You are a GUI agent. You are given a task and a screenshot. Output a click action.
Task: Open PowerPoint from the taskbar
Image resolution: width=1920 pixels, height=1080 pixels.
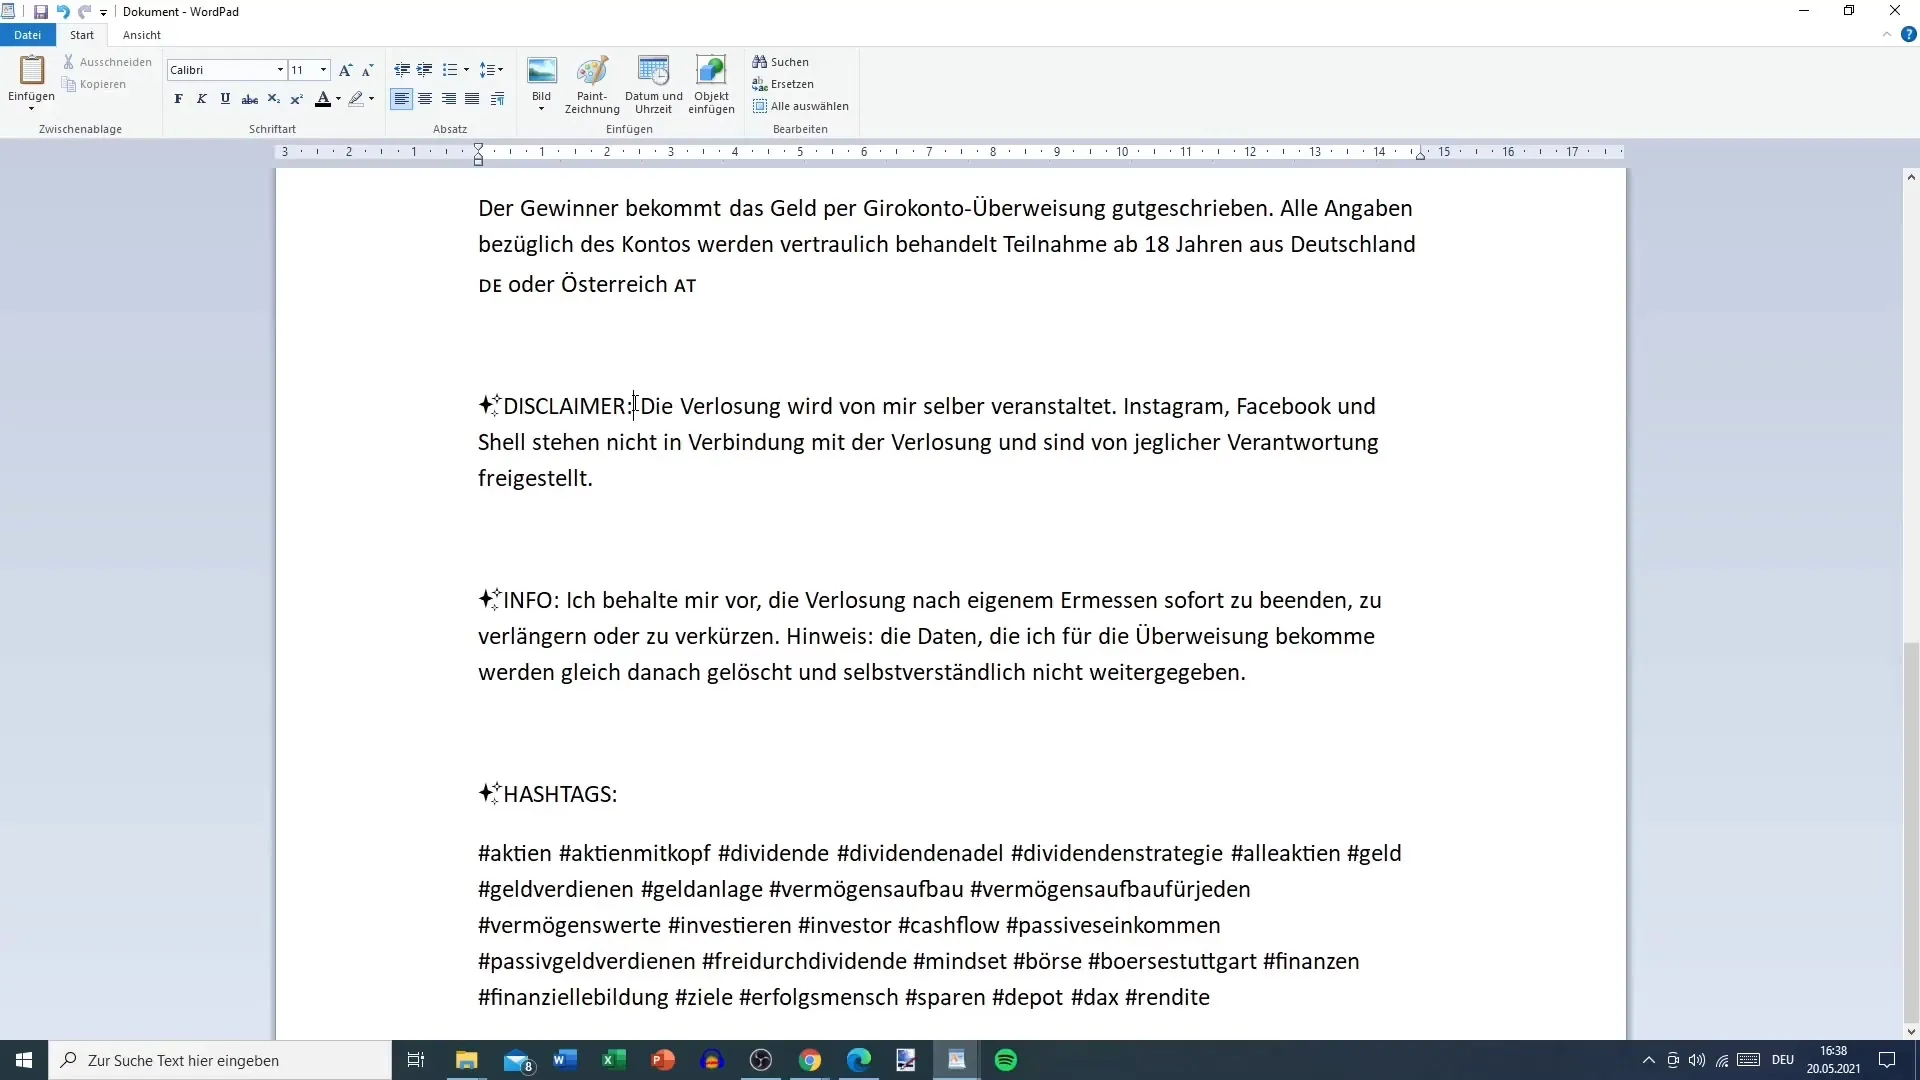663,1060
